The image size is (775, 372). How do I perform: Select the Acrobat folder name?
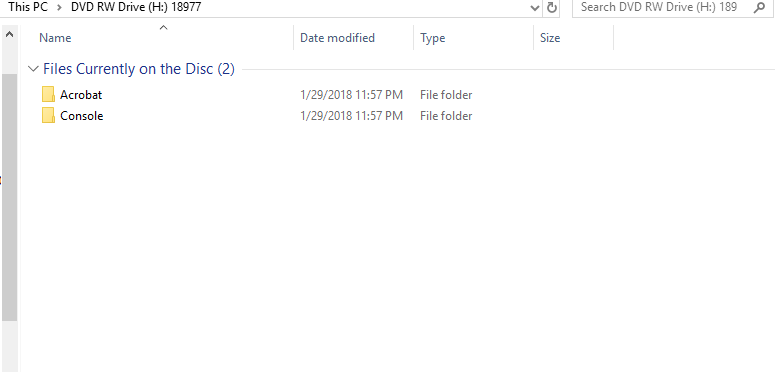pos(81,94)
